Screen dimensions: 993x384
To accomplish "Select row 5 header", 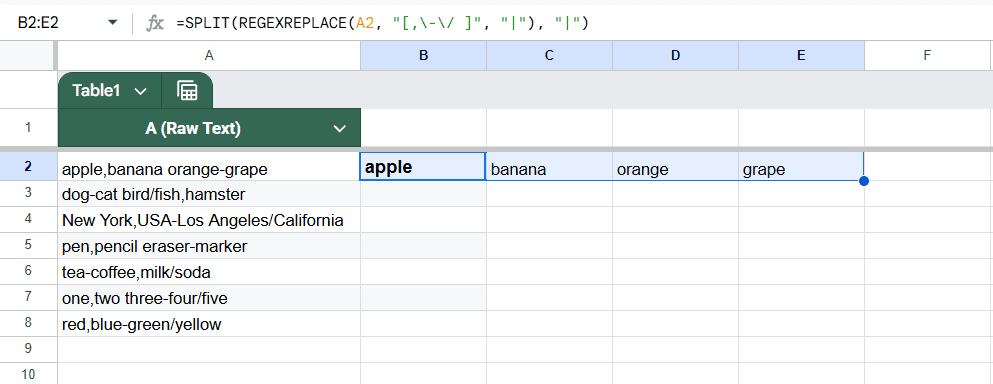I will click(x=28, y=245).
